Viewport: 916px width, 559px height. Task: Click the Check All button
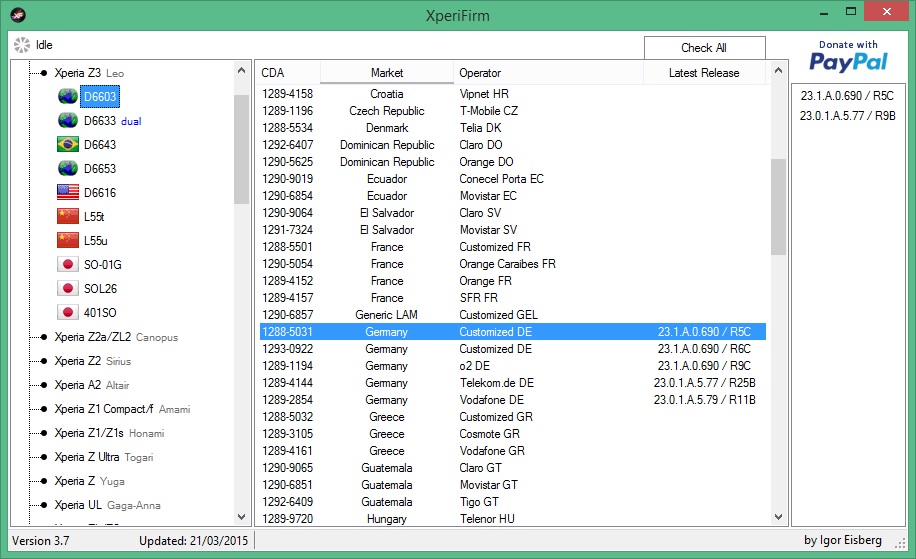coord(705,47)
